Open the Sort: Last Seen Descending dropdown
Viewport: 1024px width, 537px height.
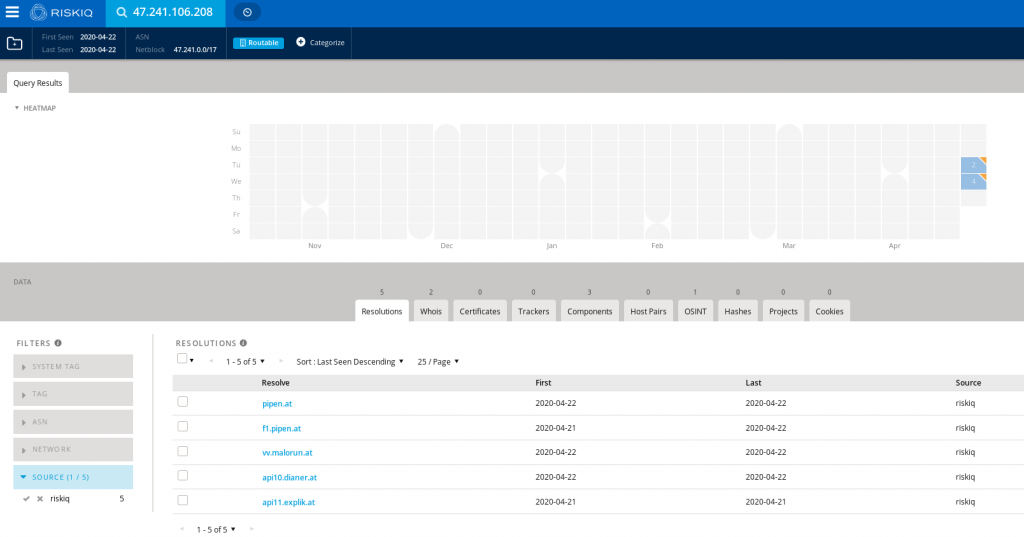coord(350,361)
